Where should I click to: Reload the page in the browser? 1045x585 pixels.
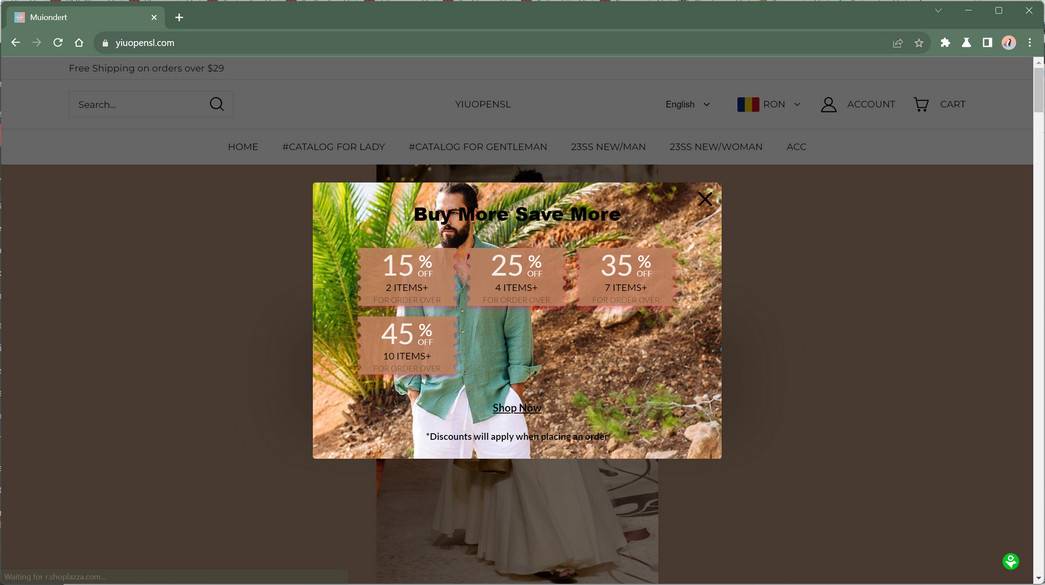(x=57, y=42)
